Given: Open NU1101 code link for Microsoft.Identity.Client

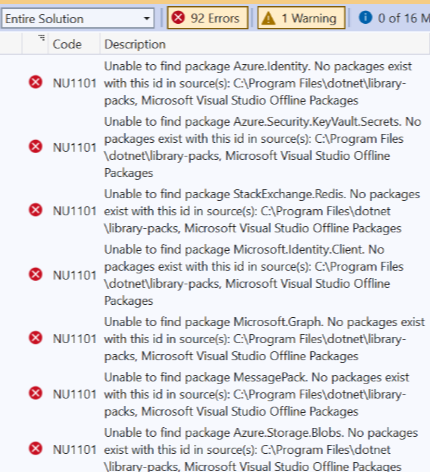Looking at the screenshot, I should pyautogui.click(x=75, y=275).
